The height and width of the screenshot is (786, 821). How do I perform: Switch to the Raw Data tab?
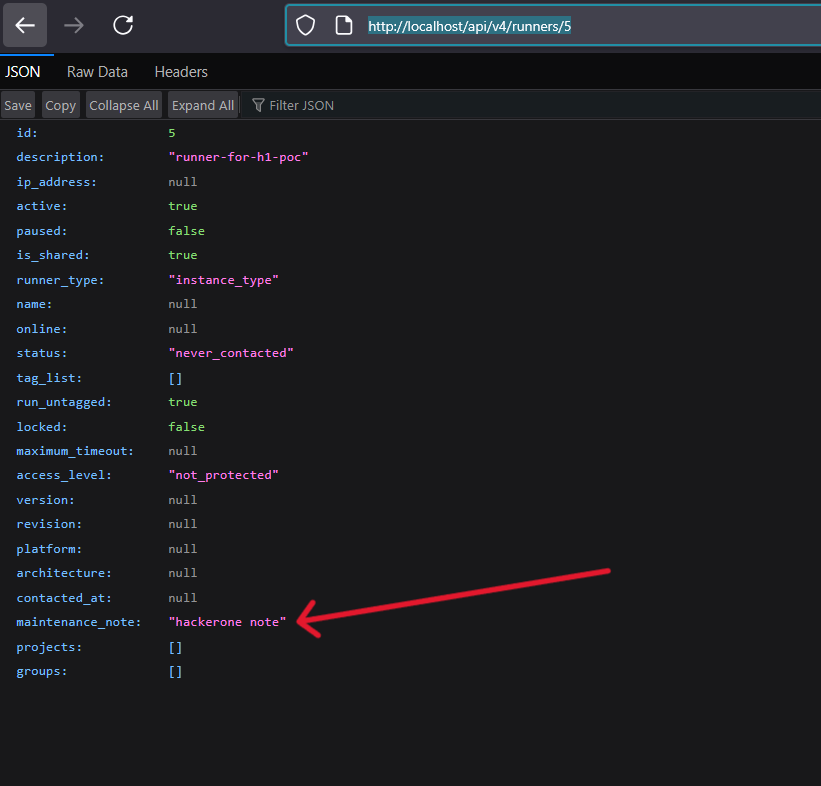[x=97, y=72]
